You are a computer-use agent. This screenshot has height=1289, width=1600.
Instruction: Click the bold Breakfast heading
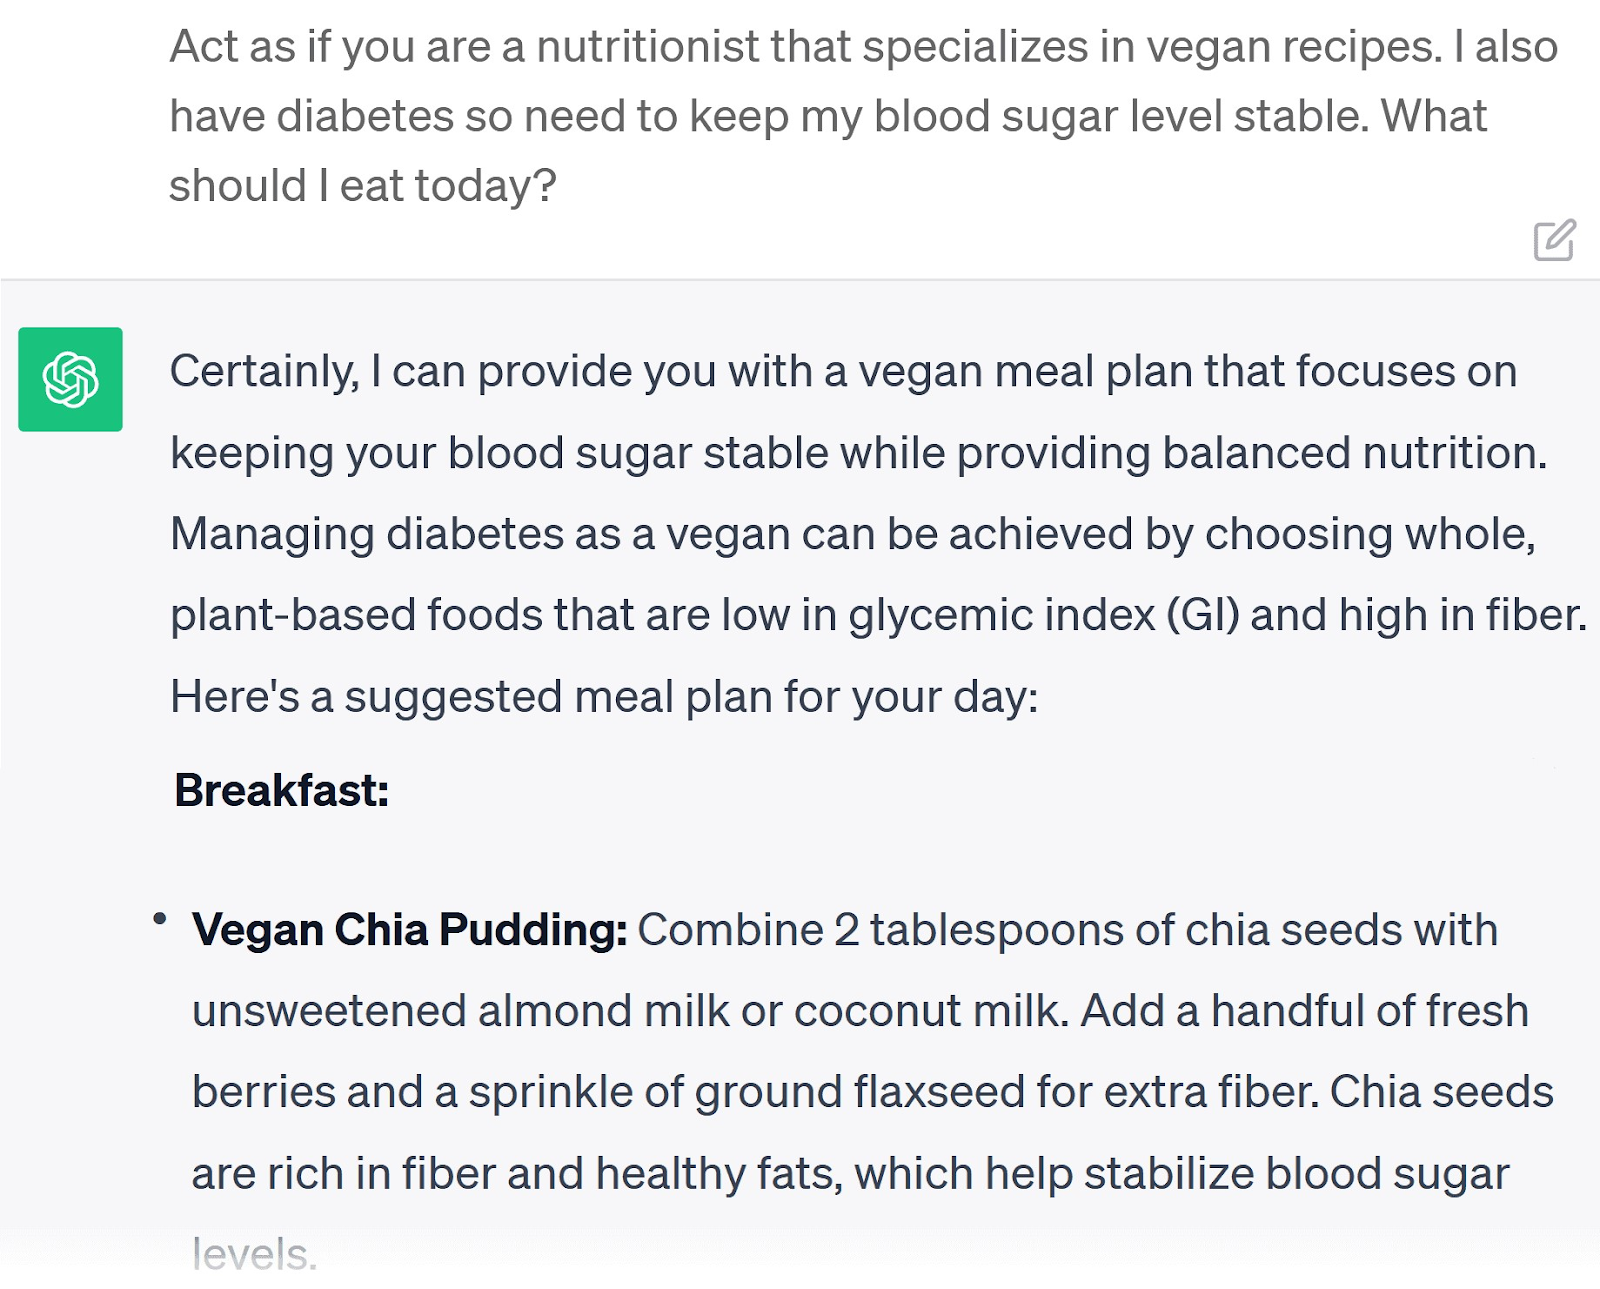[282, 792]
